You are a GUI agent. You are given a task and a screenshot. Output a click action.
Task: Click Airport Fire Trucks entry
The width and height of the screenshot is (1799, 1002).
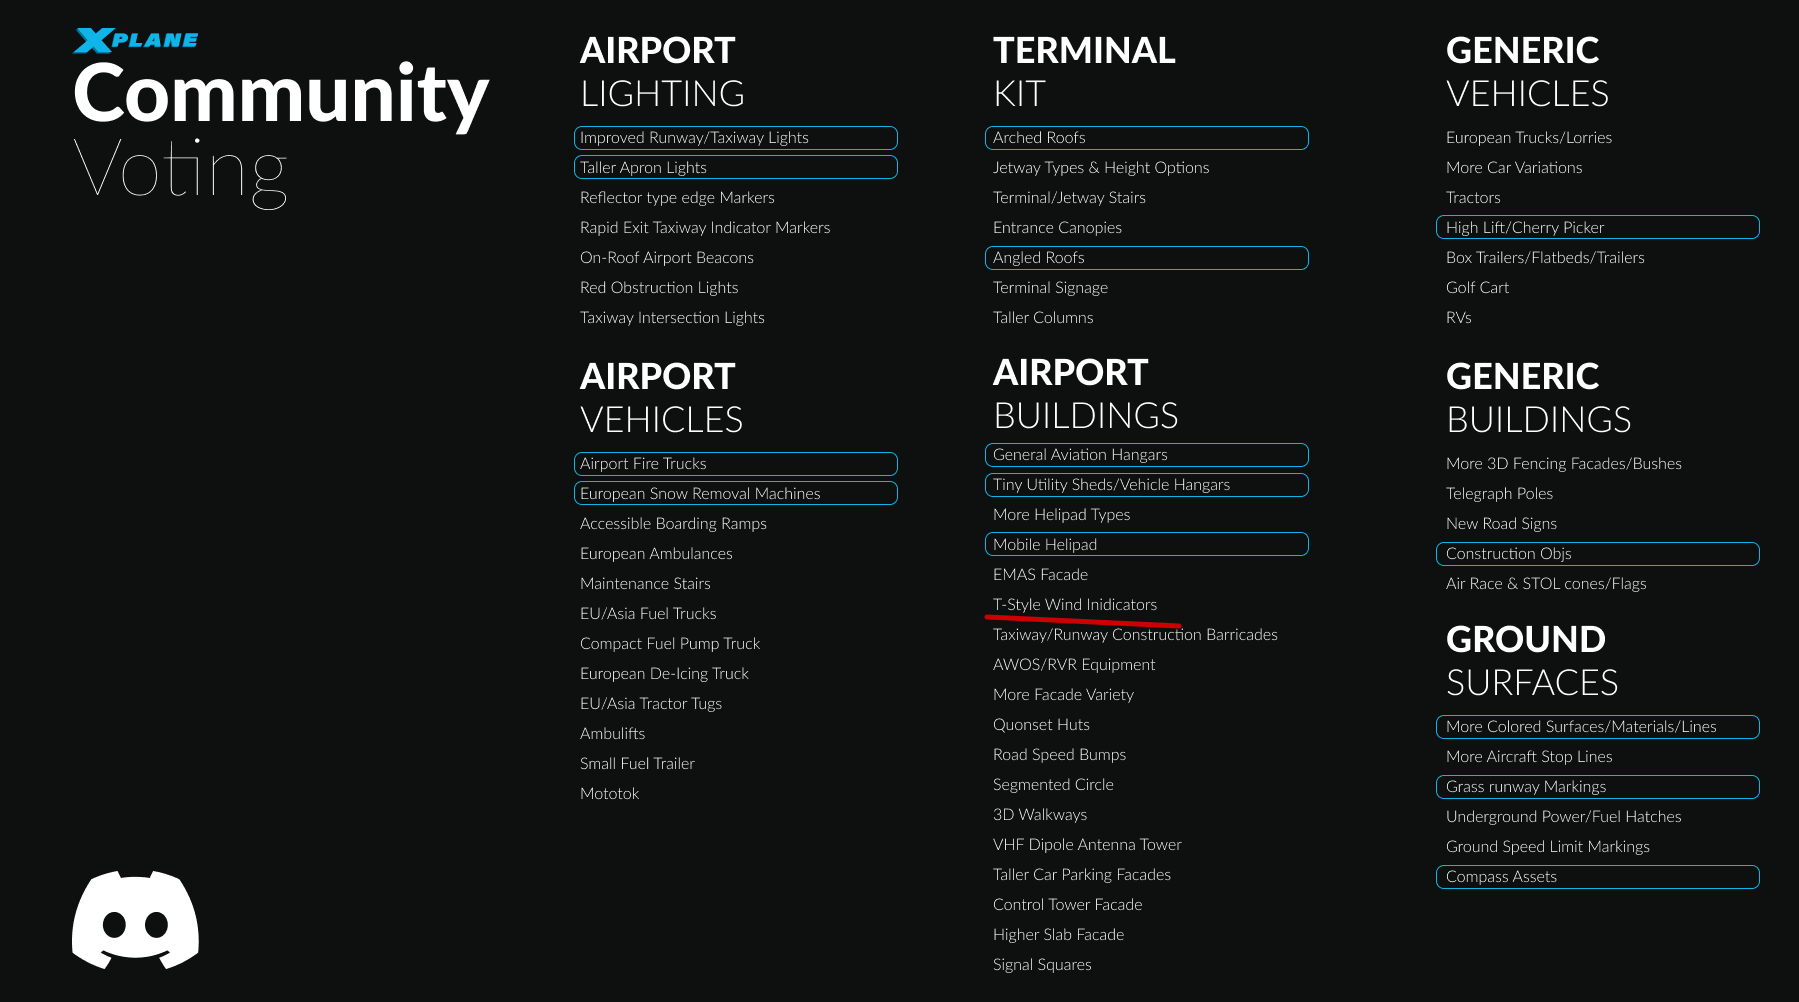(x=735, y=464)
